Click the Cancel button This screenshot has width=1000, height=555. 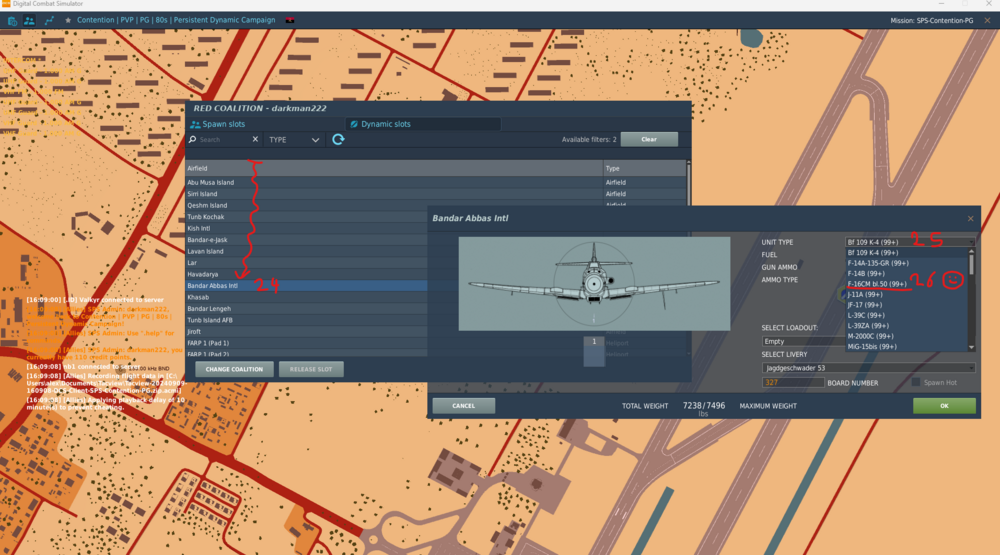[463, 406]
